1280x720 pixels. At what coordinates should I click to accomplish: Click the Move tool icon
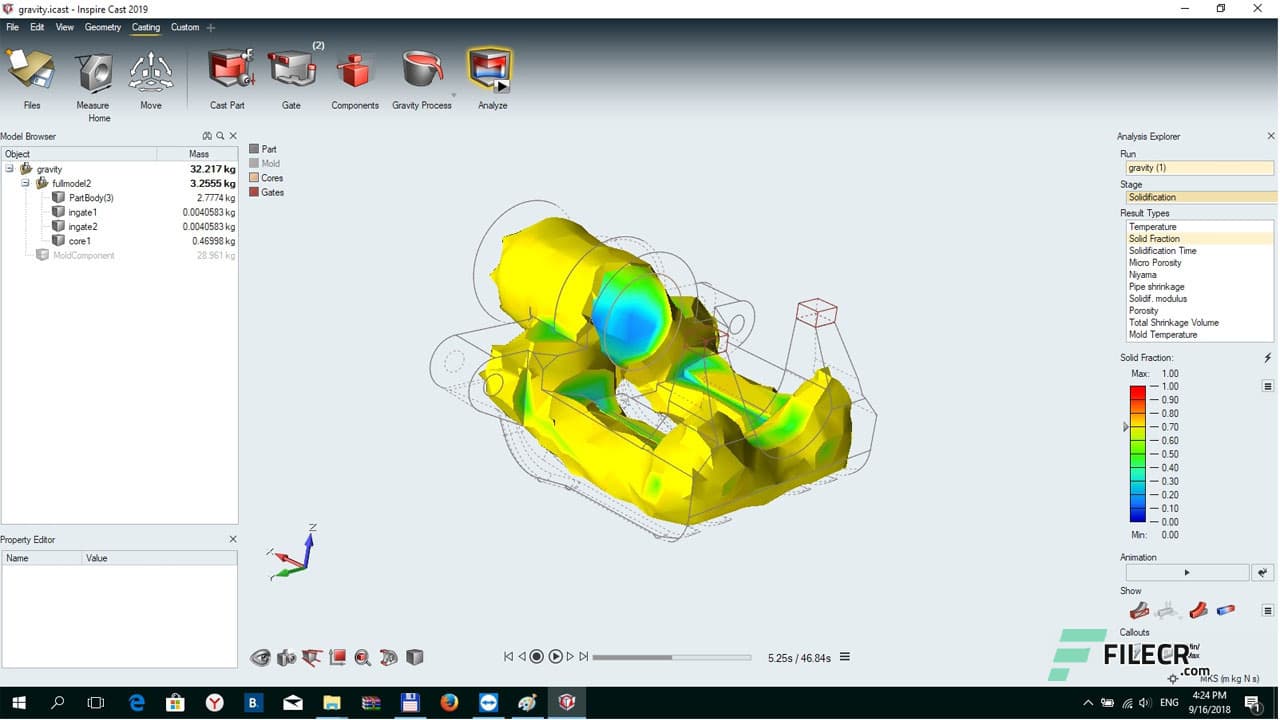click(151, 72)
